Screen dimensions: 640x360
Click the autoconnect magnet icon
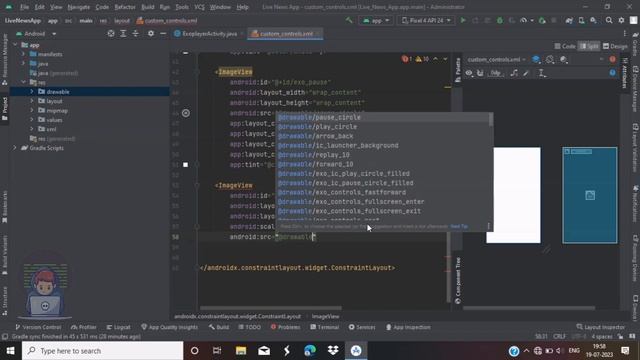pyautogui.click(x=480, y=73)
